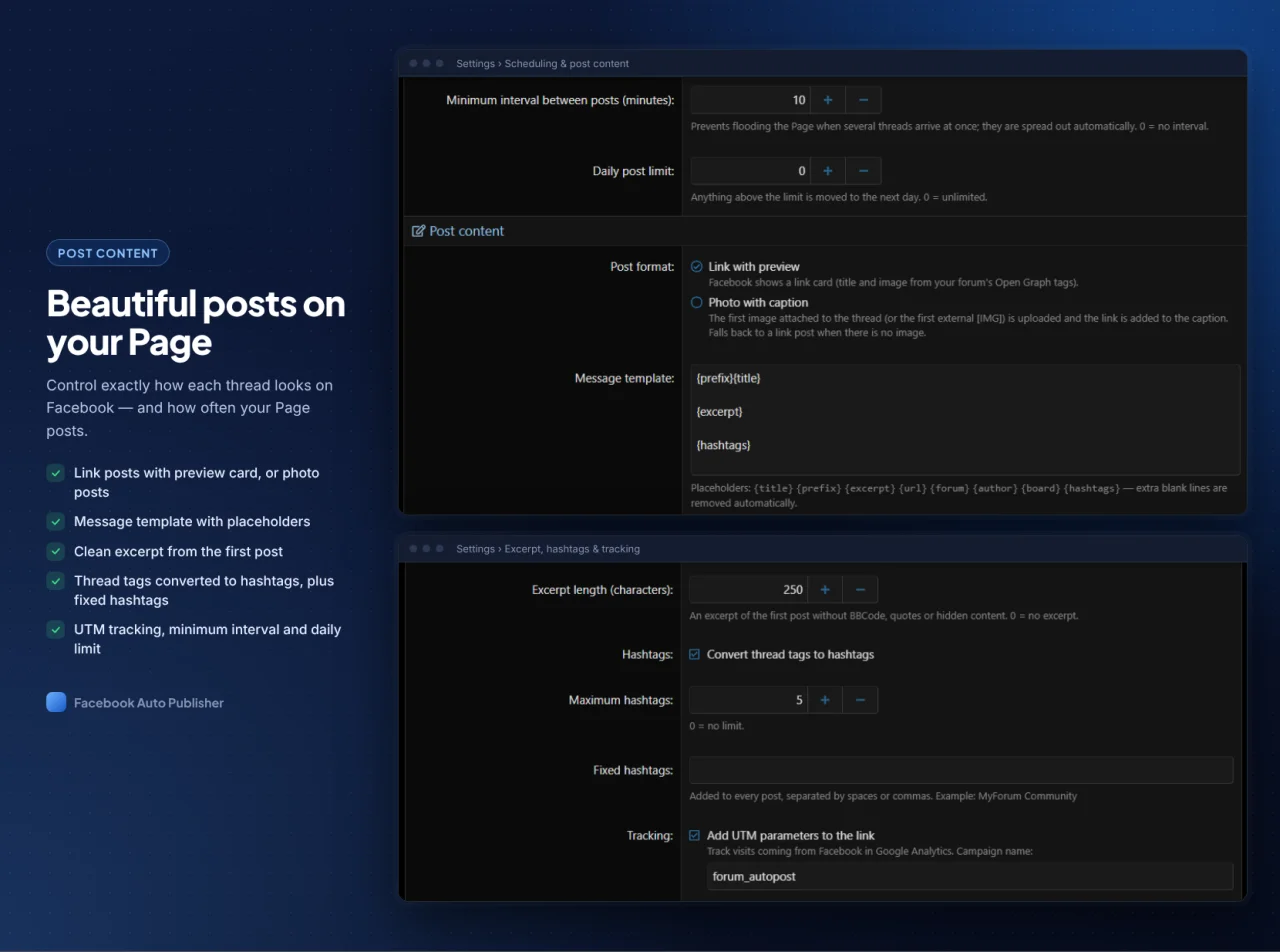The height and width of the screenshot is (952, 1280).
Task: Click 'Settings › Excerpt, hashtags & tracking' title
Action: click(548, 549)
